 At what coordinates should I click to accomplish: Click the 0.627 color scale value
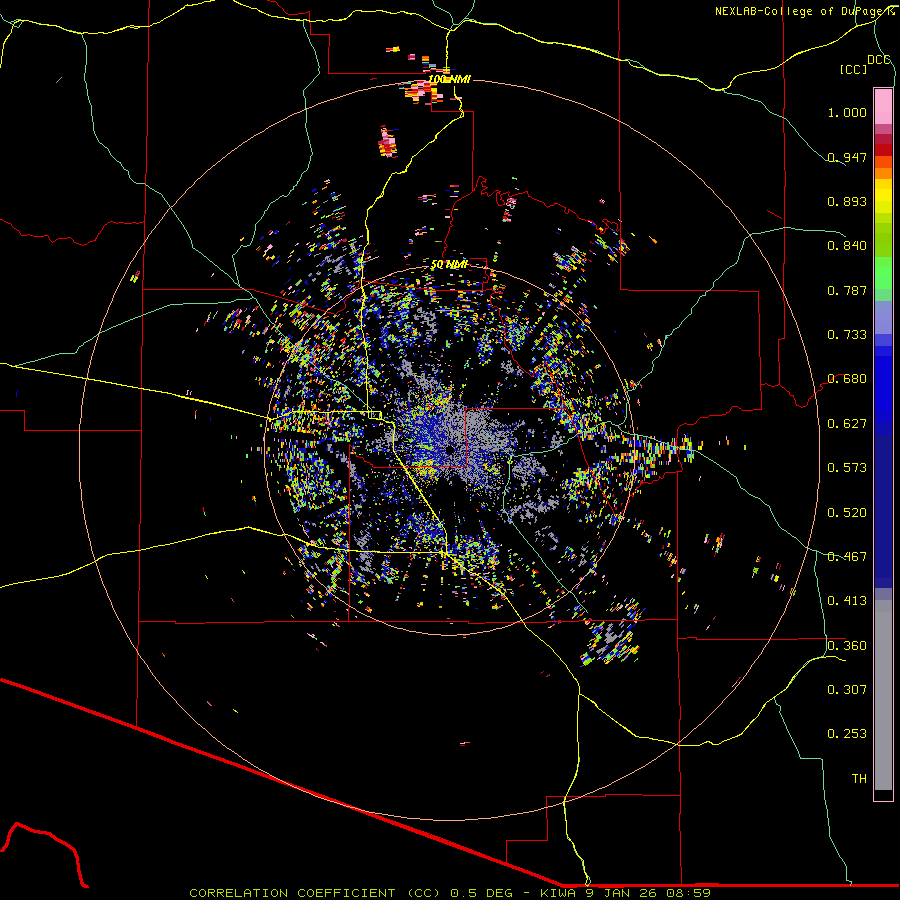click(847, 423)
